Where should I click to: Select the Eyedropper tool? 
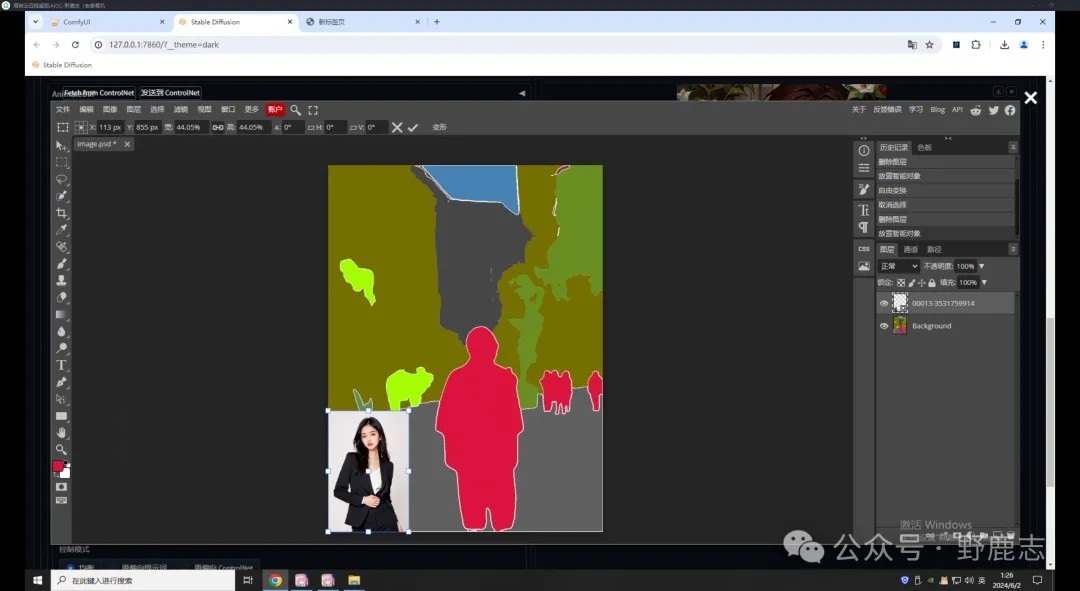pyautogui.click(x=61, y=230)
